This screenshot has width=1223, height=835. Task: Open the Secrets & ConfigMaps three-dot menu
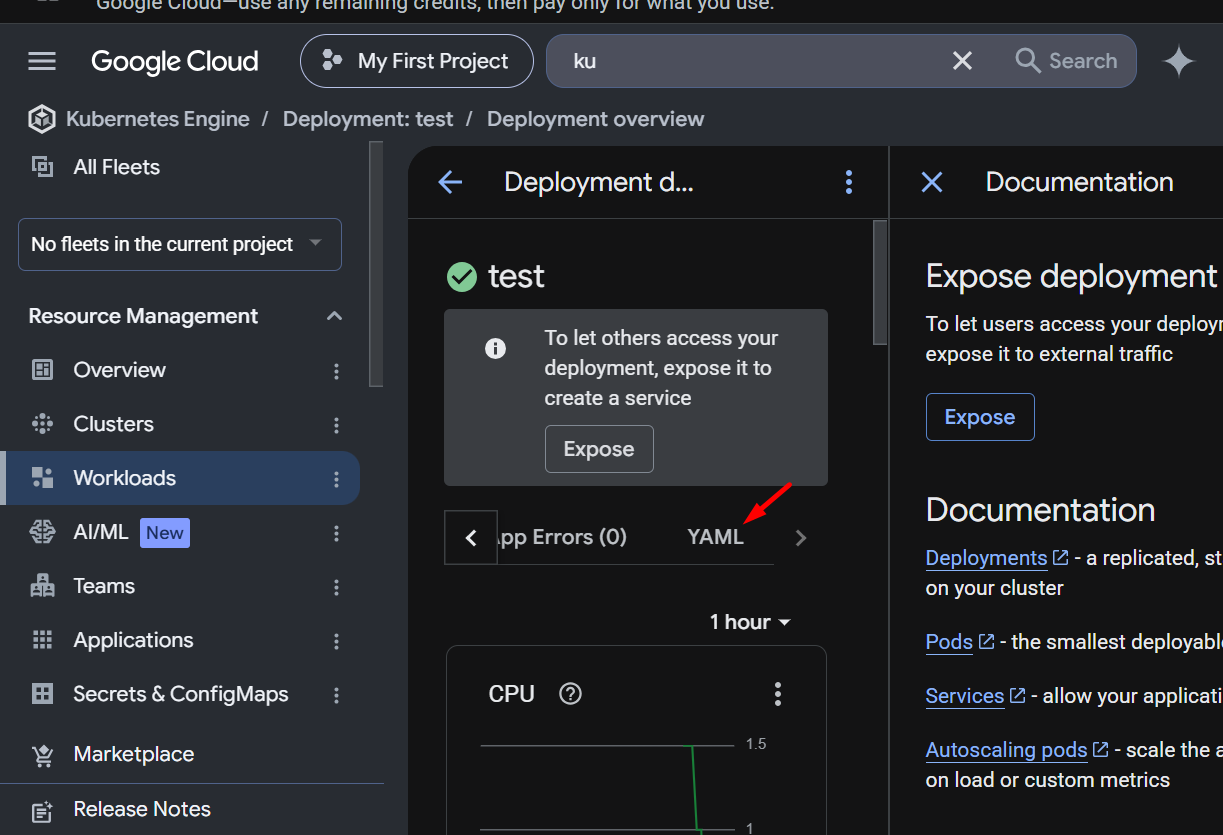click(336, 695)
